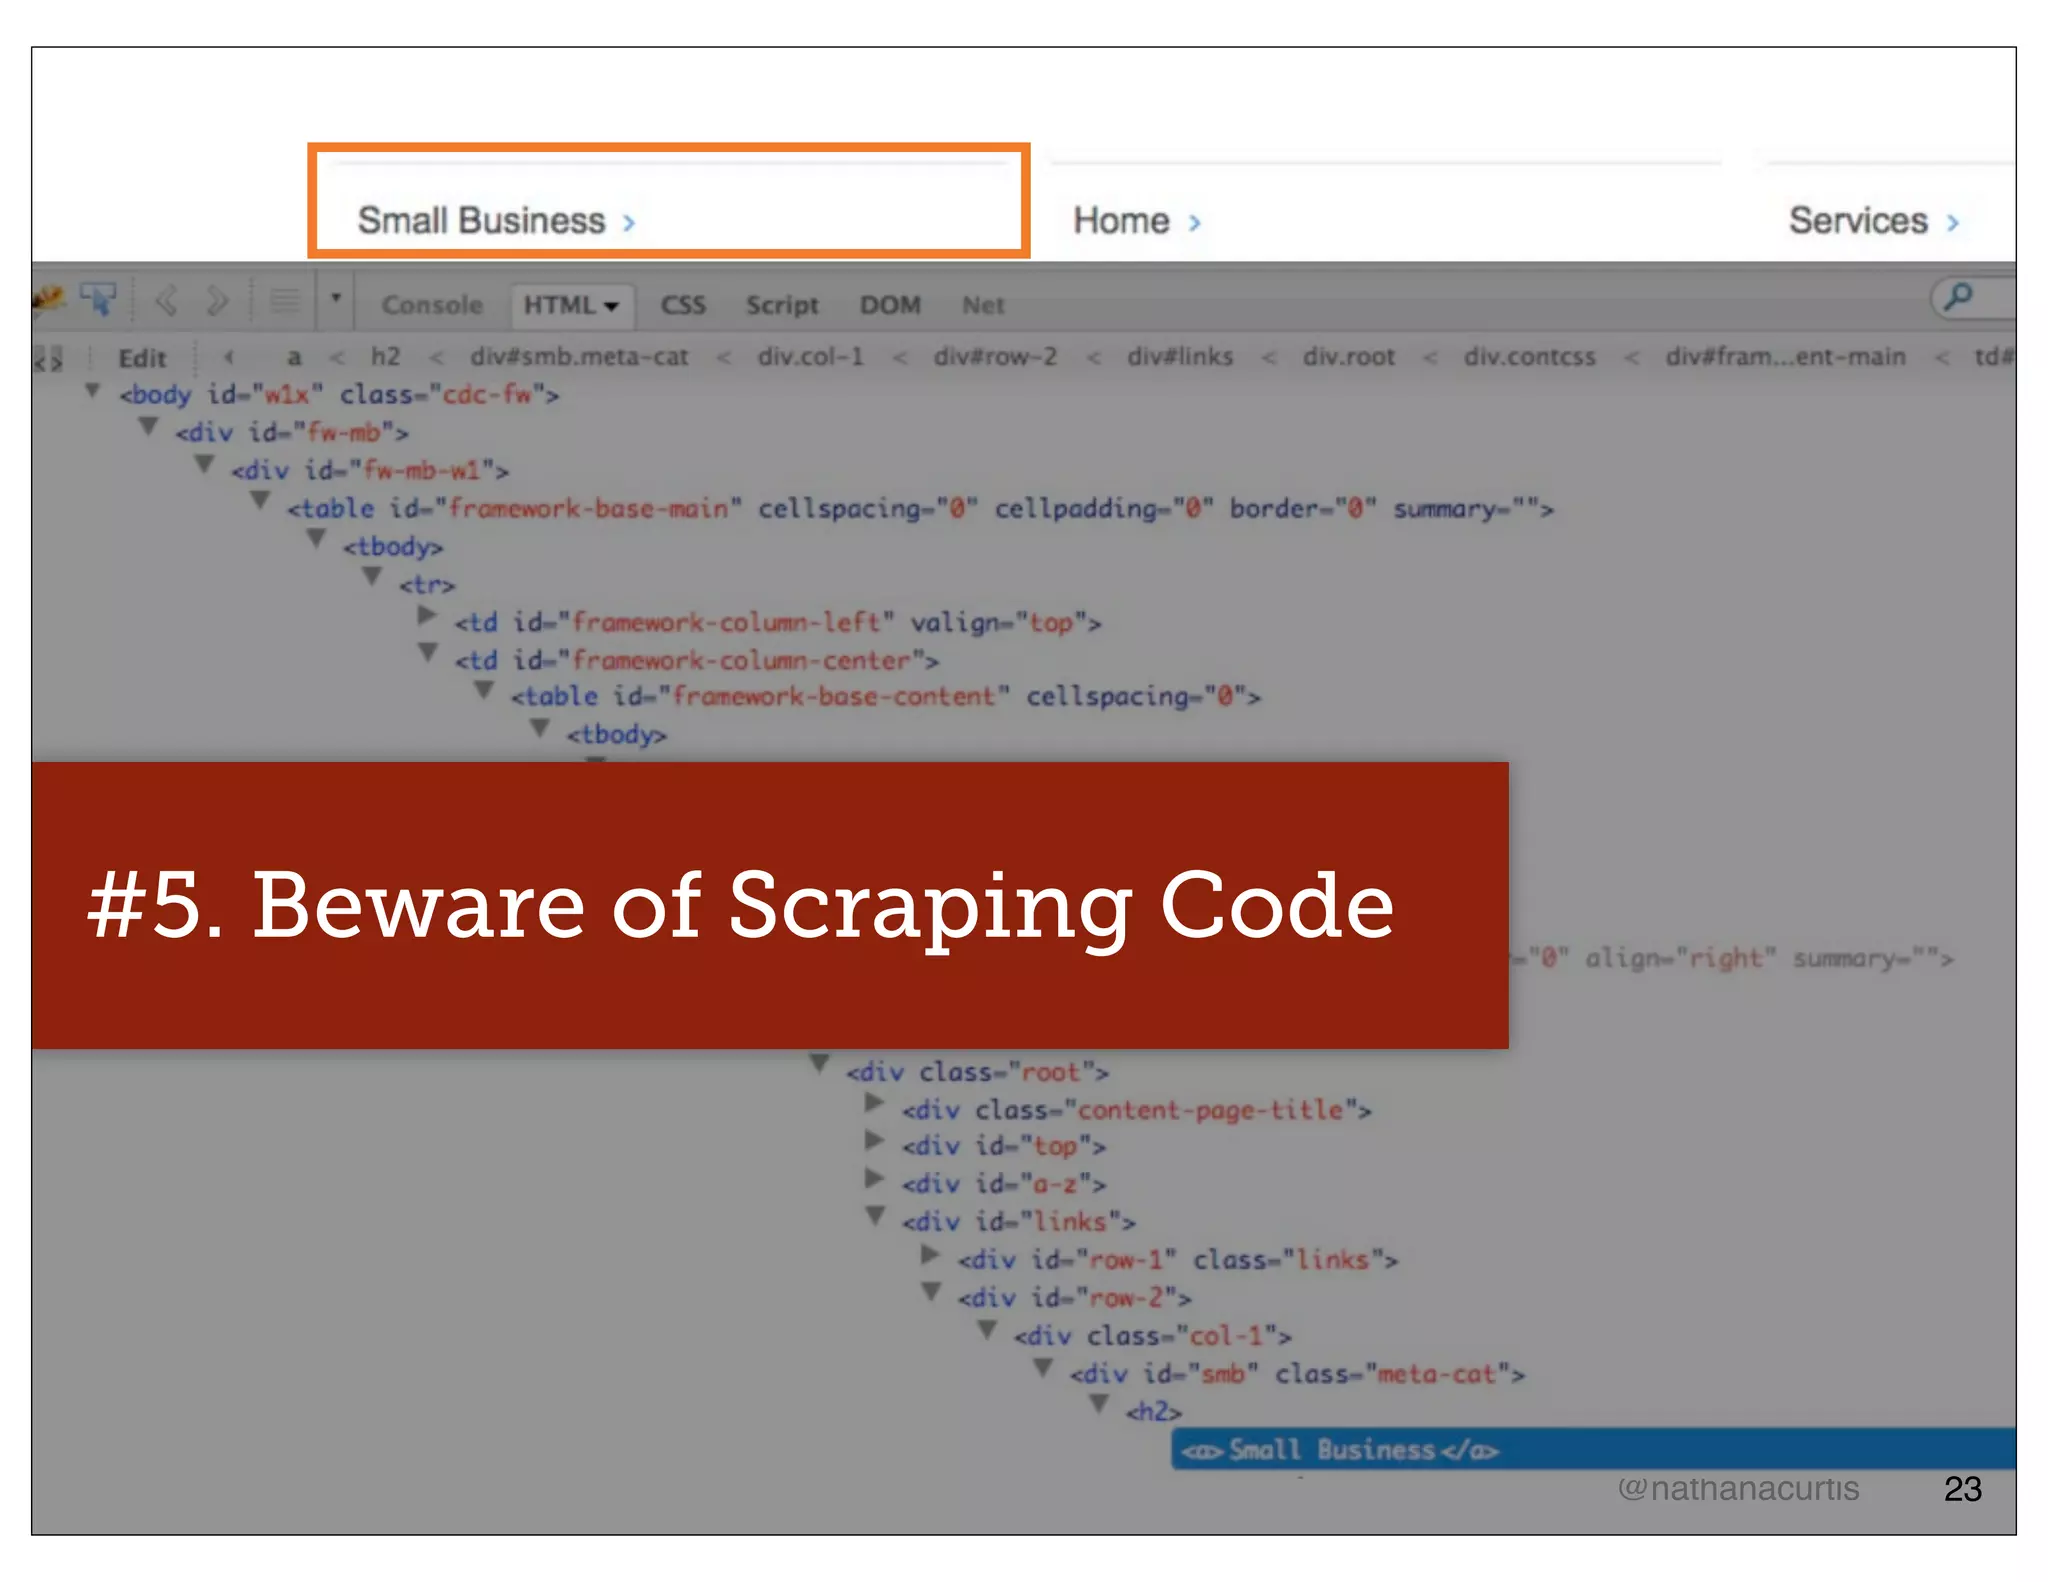Screen dimensions: 2048x1582
Task: Click the panel toggle arrows left of Edit
Action: pyautogui.click(x=48, y=358)
